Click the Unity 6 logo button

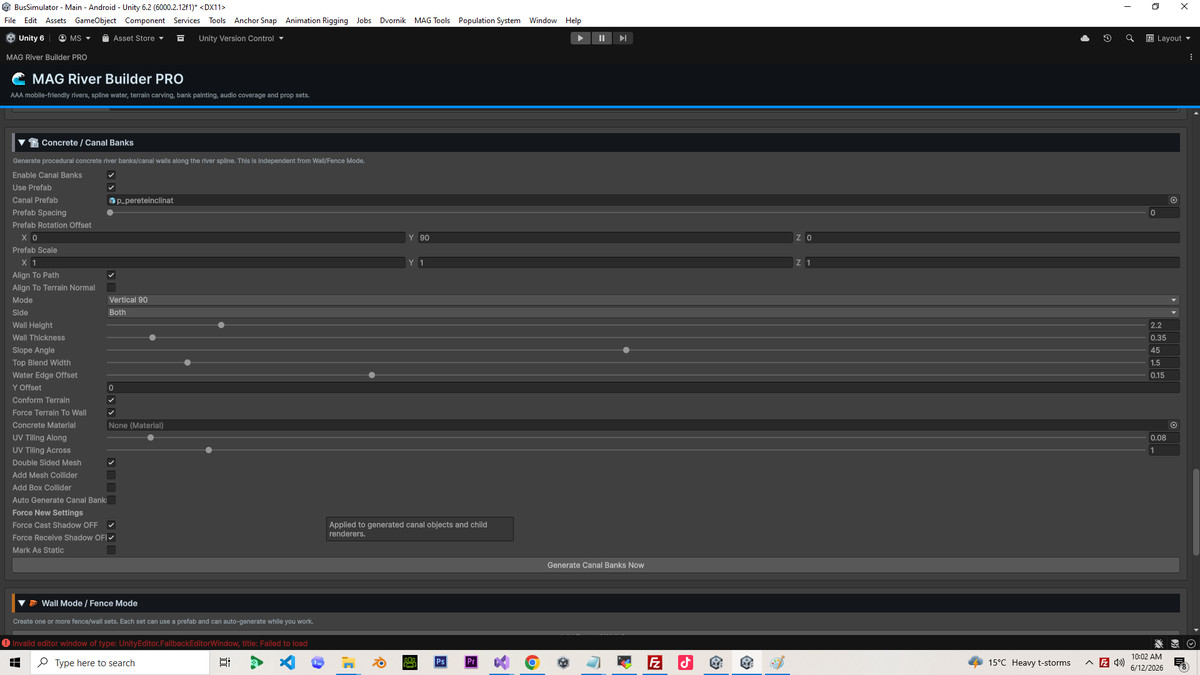25,38
